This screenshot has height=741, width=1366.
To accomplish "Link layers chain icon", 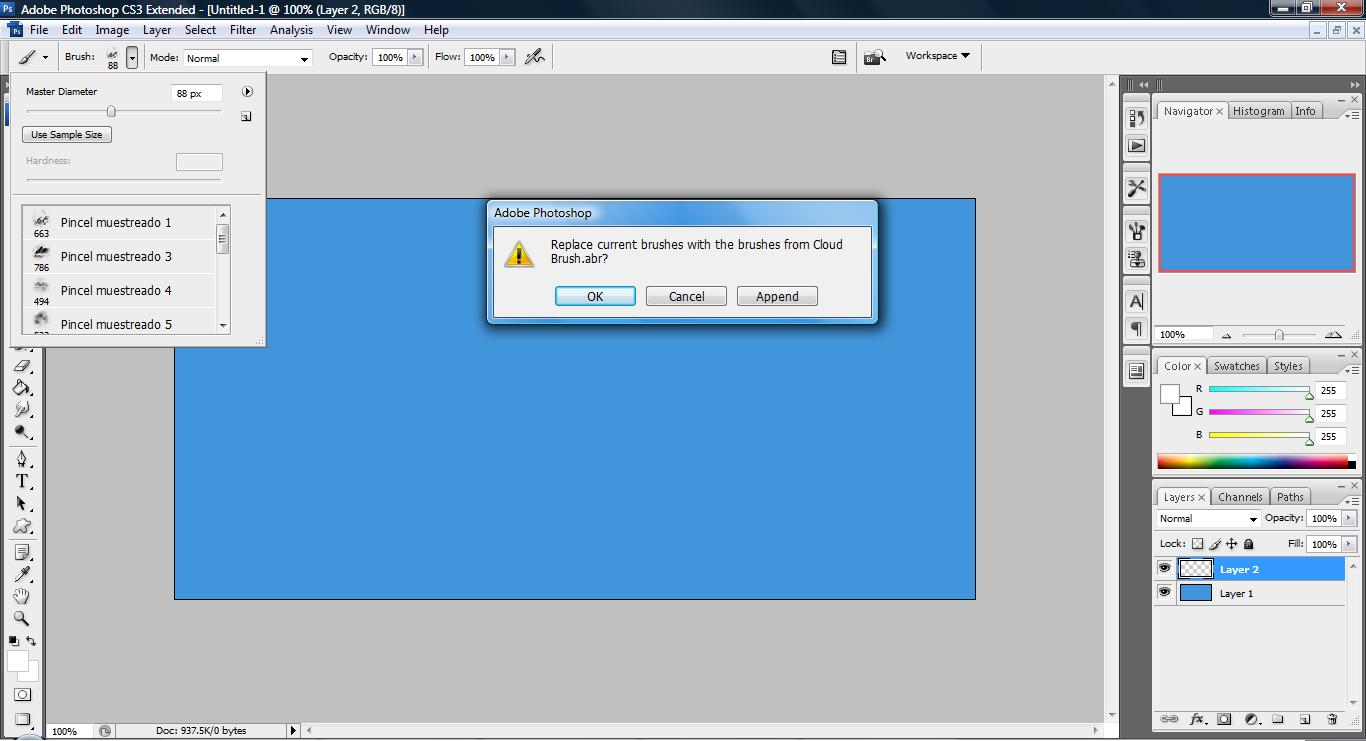I will (x=1168, y=719).
